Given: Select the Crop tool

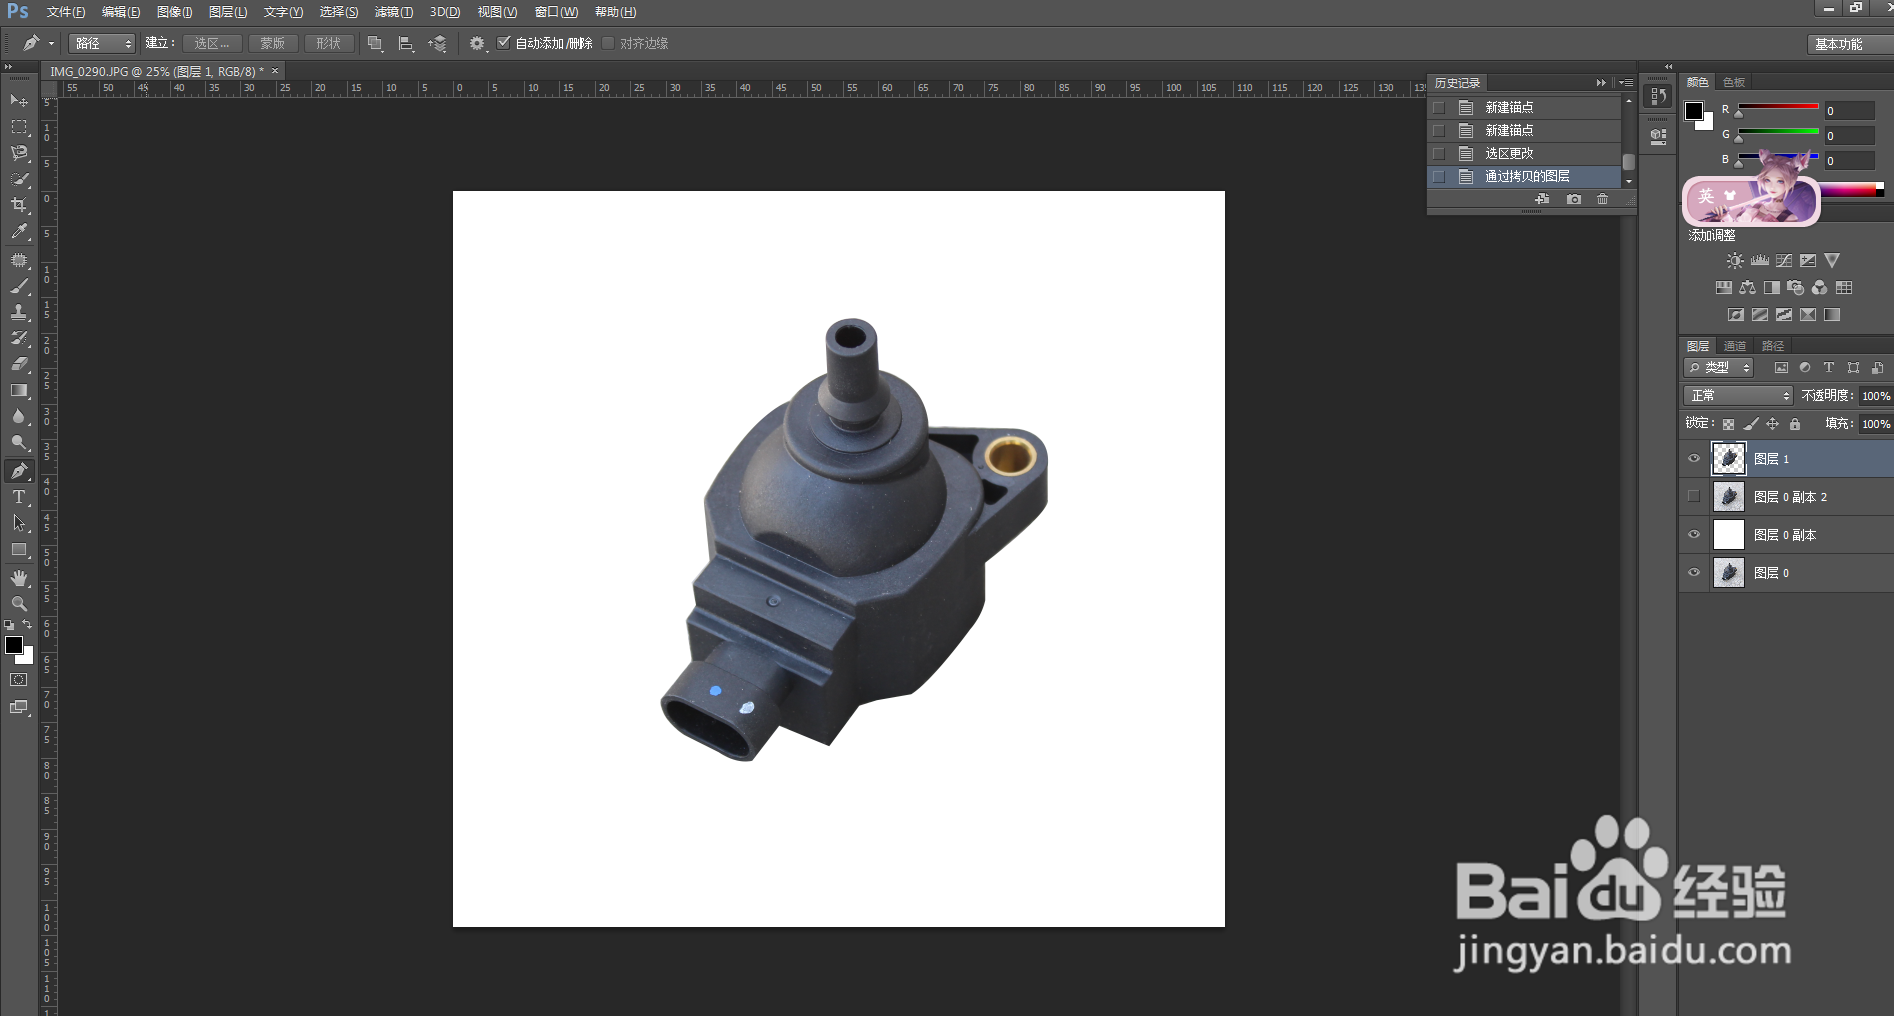Looking at the screenshot, I should point(19,205).
